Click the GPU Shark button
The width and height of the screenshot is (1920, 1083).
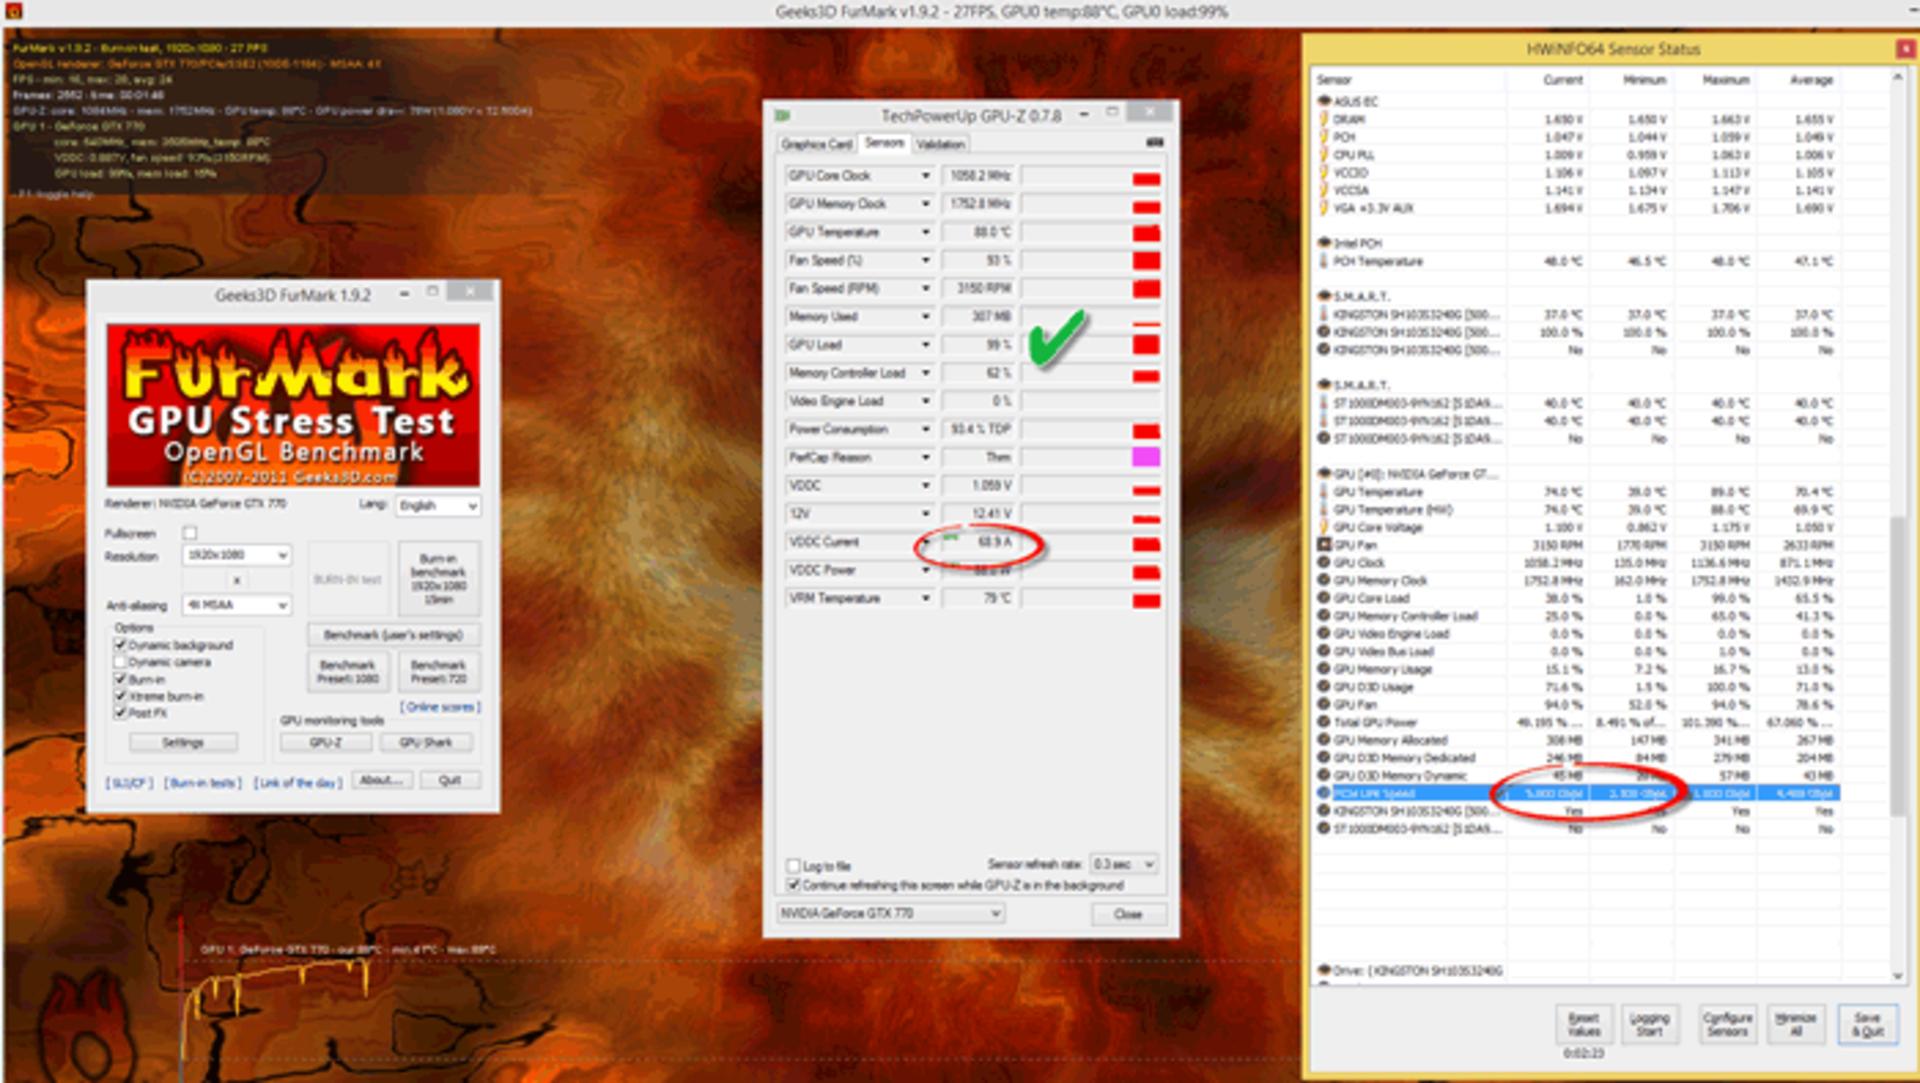click(x=426, y=742)
